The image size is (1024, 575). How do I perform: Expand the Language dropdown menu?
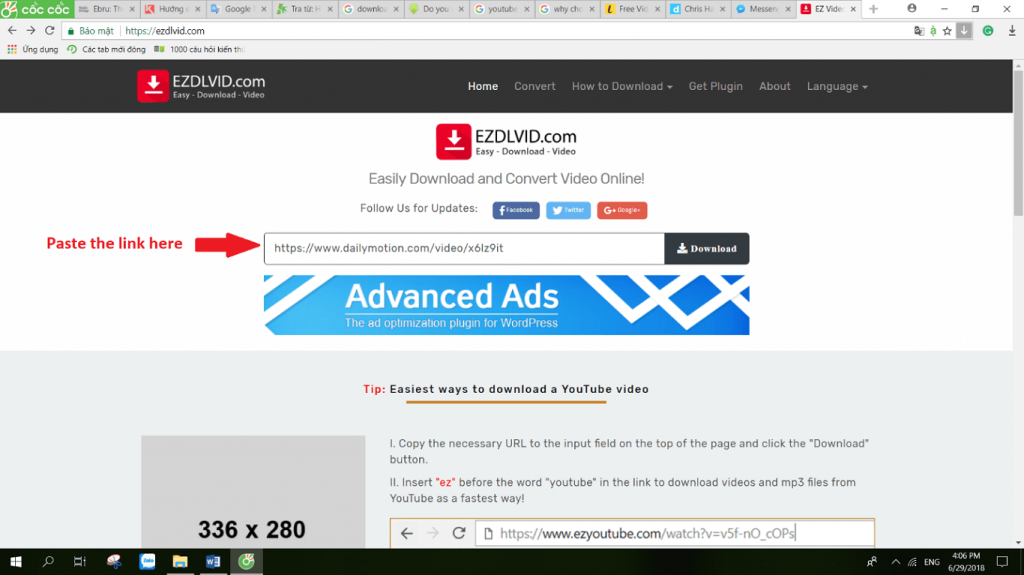(x=836, y=86)
